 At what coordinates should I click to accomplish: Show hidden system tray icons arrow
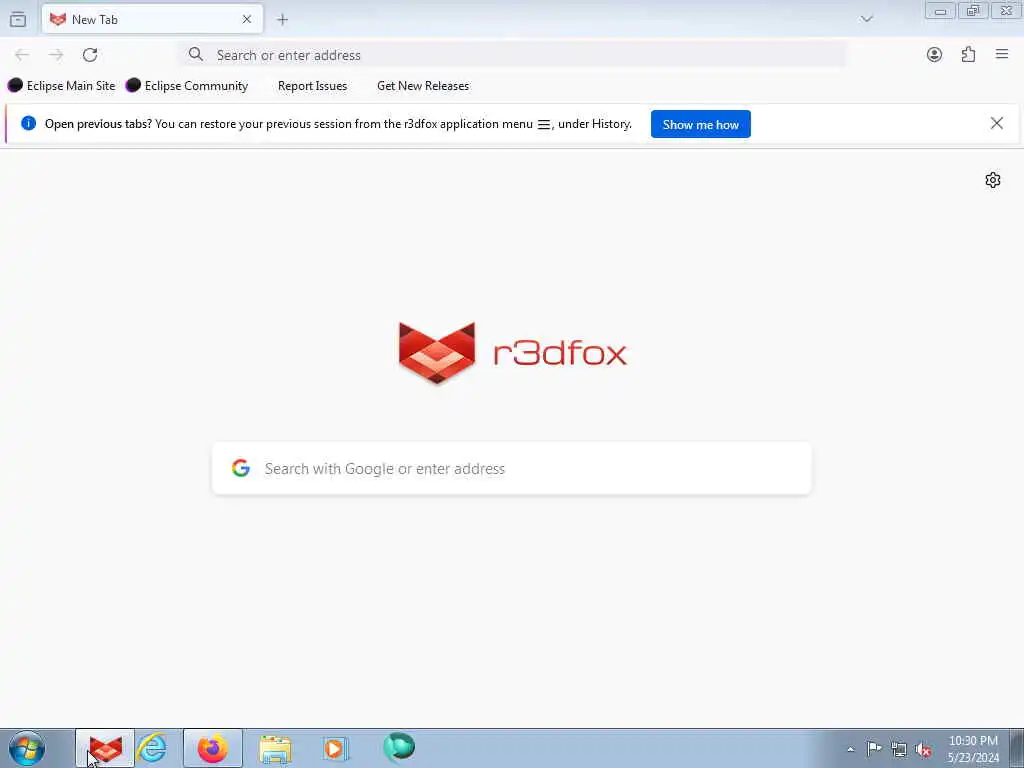[850, 749]
